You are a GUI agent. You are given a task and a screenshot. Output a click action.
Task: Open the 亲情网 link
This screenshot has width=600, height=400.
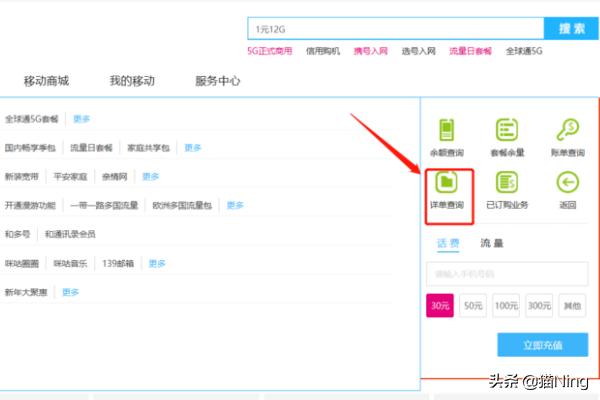[114, 176]
